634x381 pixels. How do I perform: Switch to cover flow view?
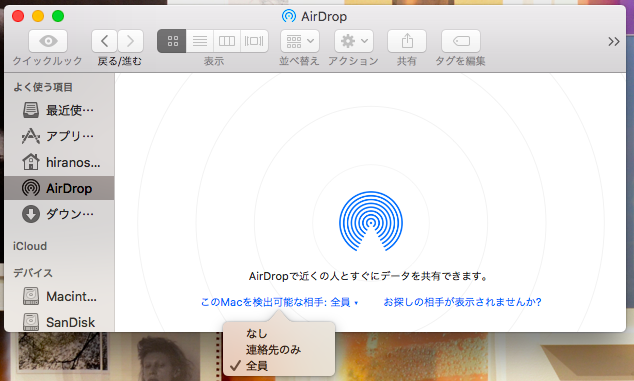pyautogui.click(x=254, y=41)
